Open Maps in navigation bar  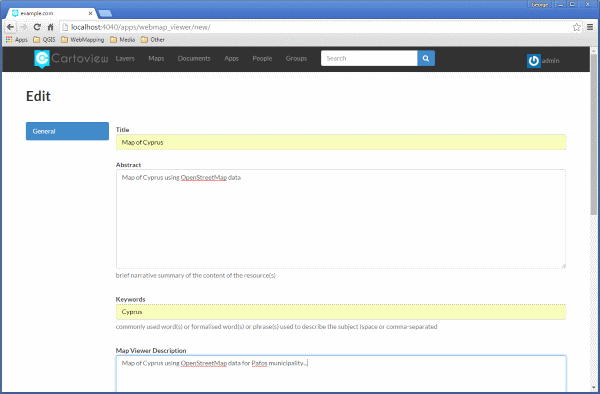pyautogui.click(x=156, y=59)
